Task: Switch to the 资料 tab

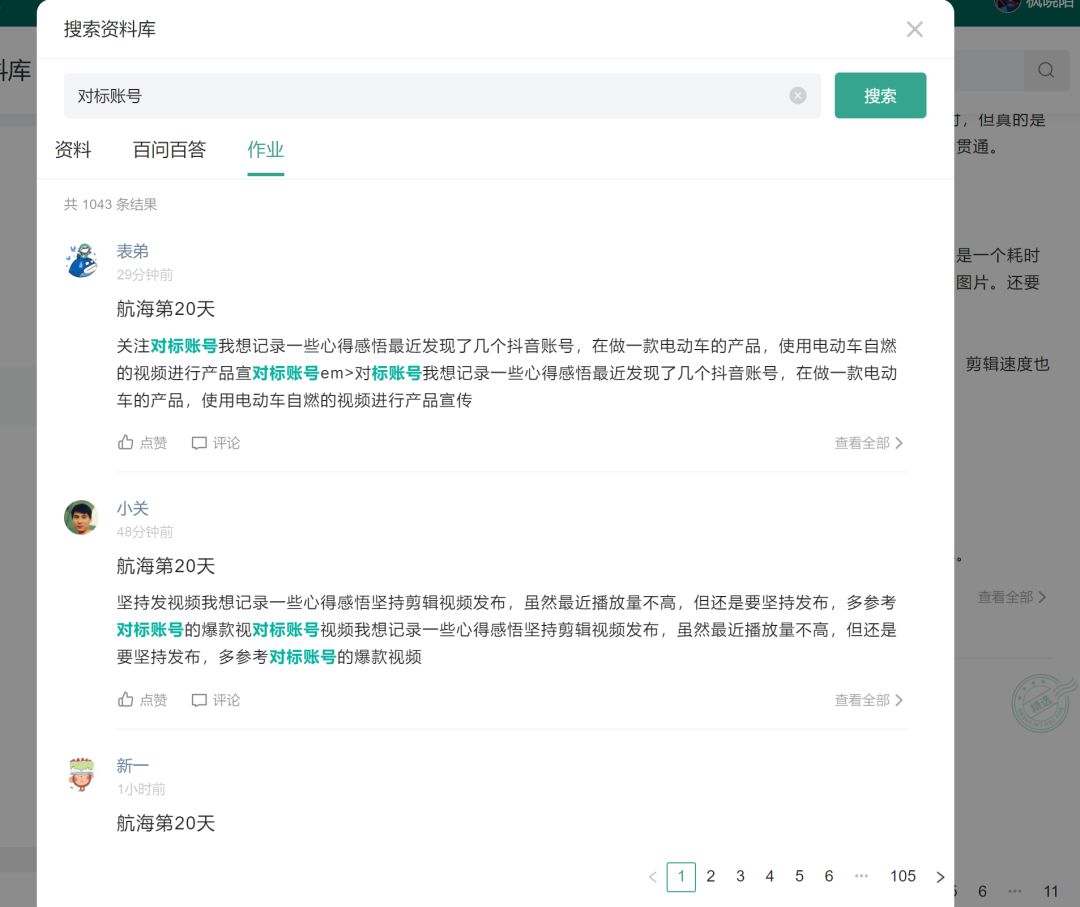Action: tap(72, 150)
